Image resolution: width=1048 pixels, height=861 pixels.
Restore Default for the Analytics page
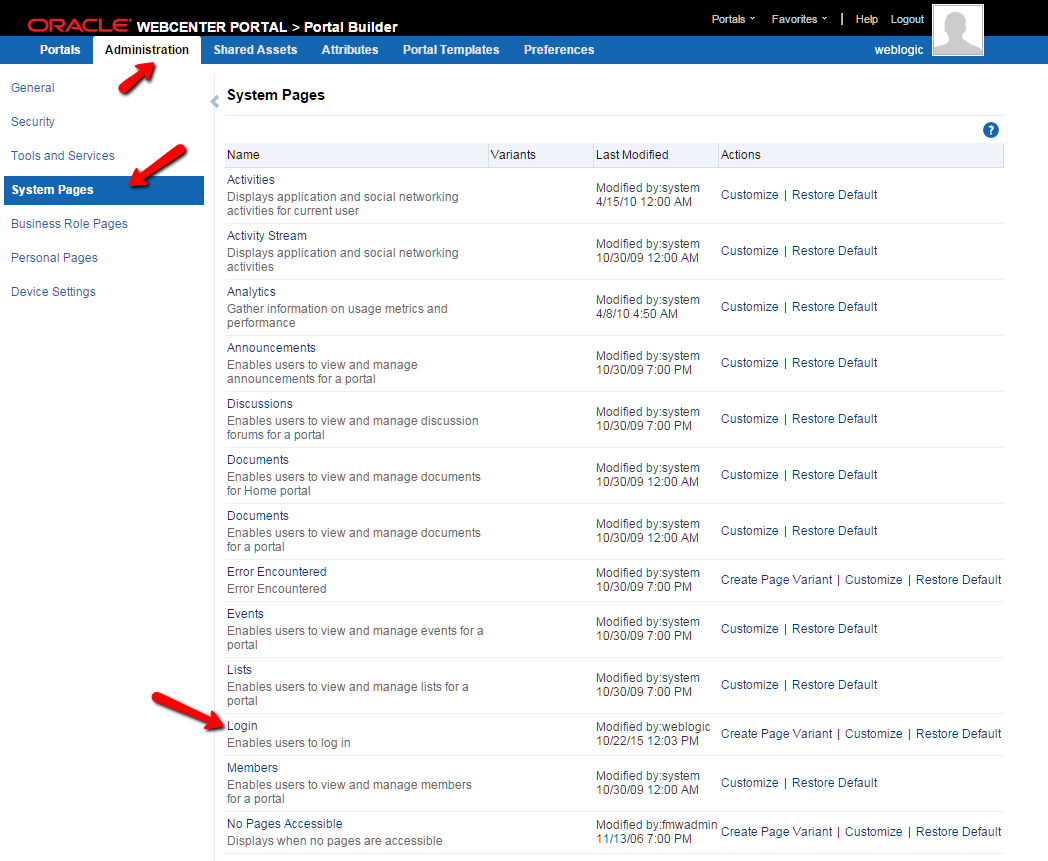pyautogui.click(x=834, y=306)
